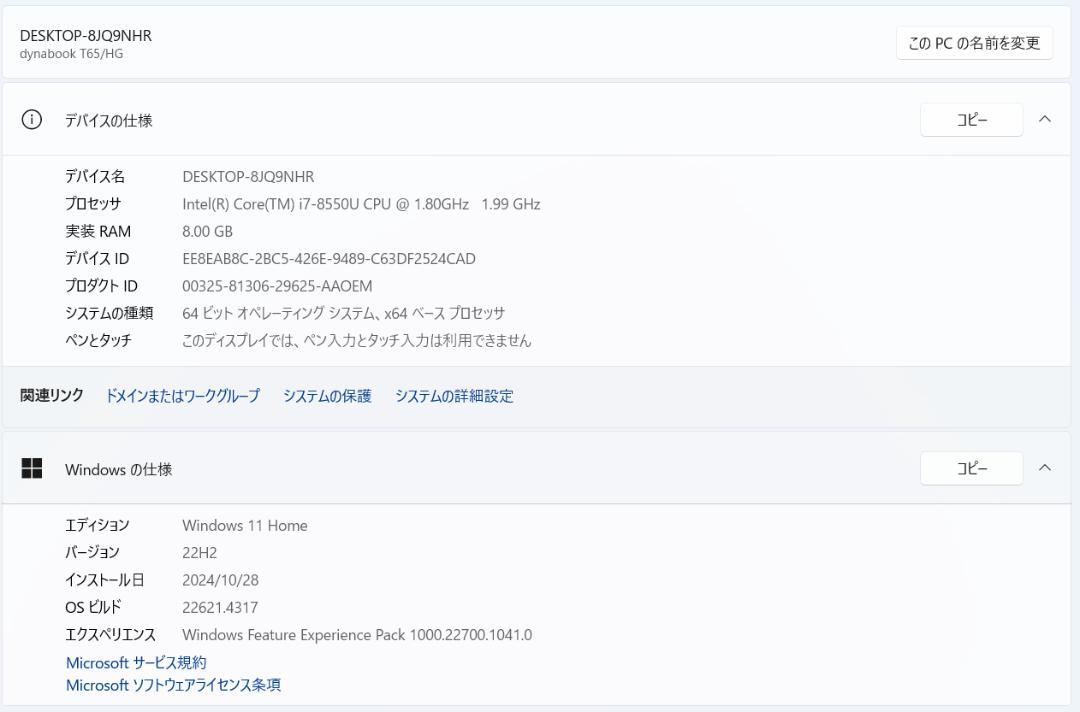Screen dimensions: 1080x712
Task: Click the プロセッサ label
Action: (x=93, y=204)
